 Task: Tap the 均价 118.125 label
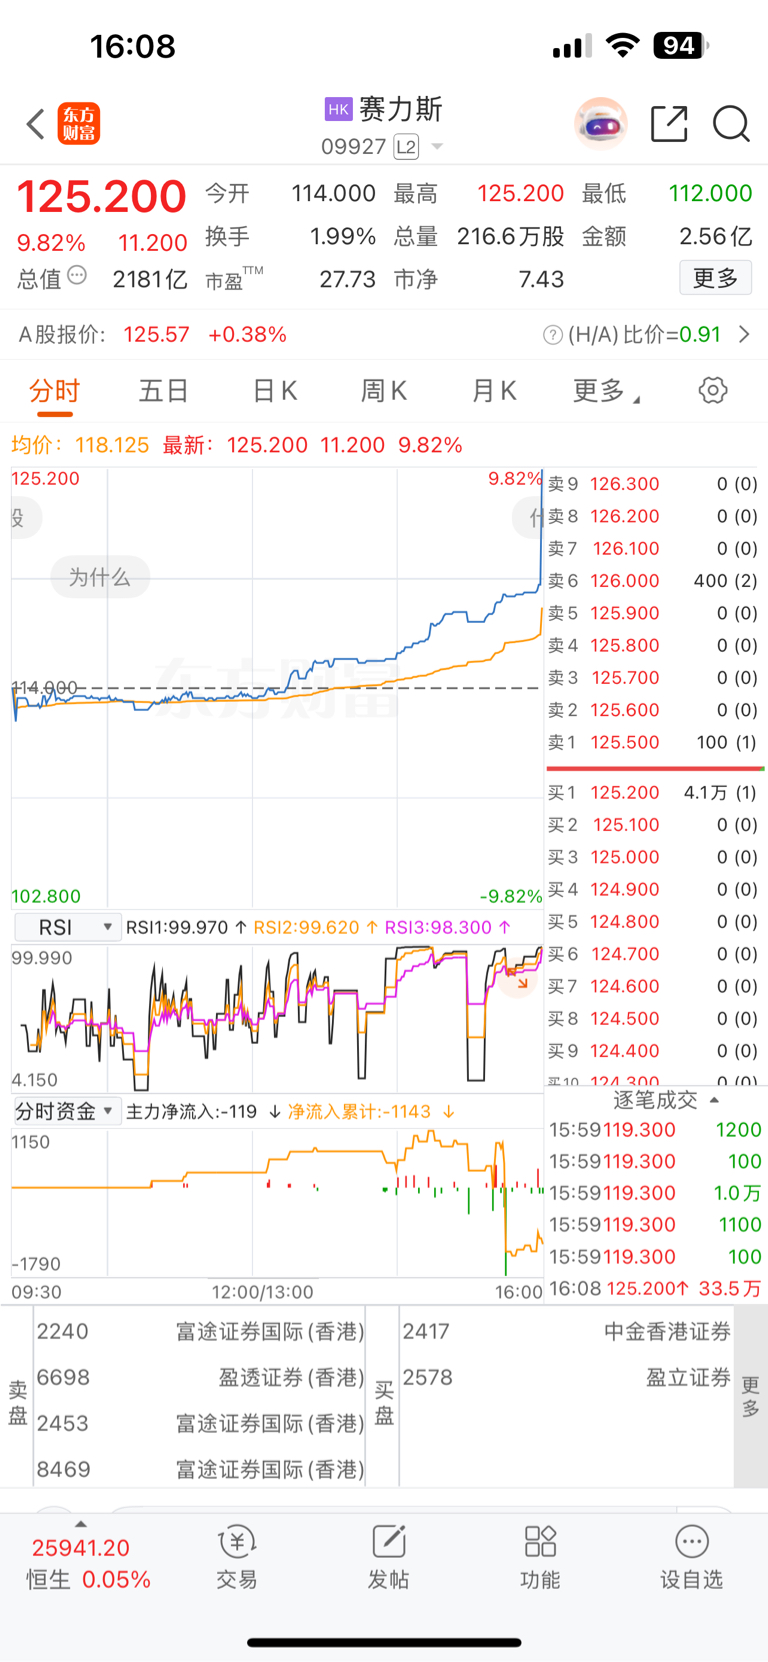80,445
